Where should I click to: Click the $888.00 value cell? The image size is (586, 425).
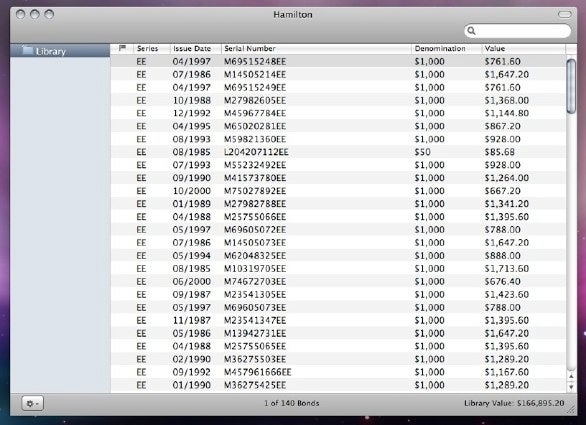tap(502, 256)
